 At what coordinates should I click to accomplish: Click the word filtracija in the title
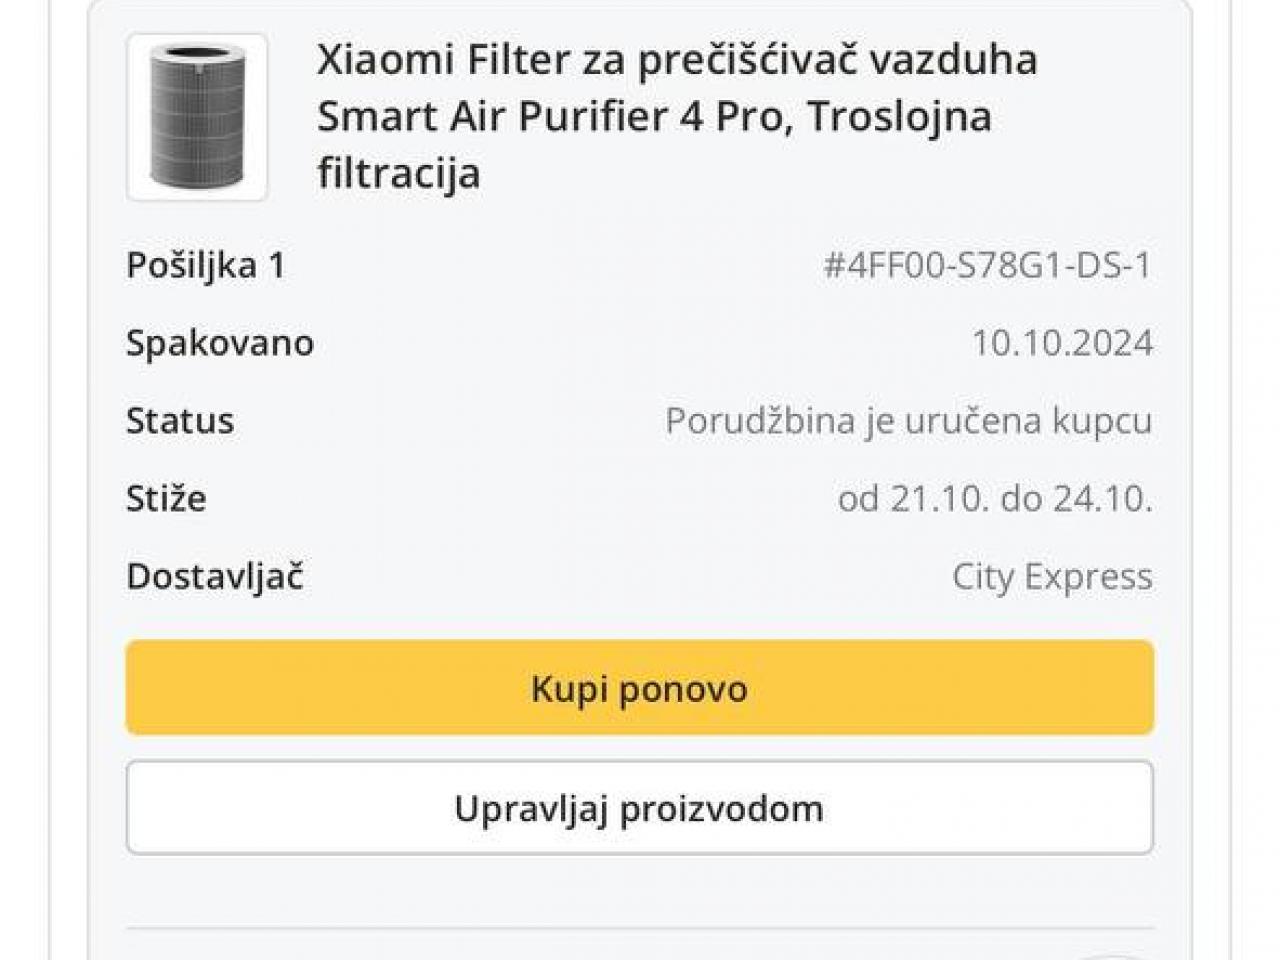tap(399, 173)
